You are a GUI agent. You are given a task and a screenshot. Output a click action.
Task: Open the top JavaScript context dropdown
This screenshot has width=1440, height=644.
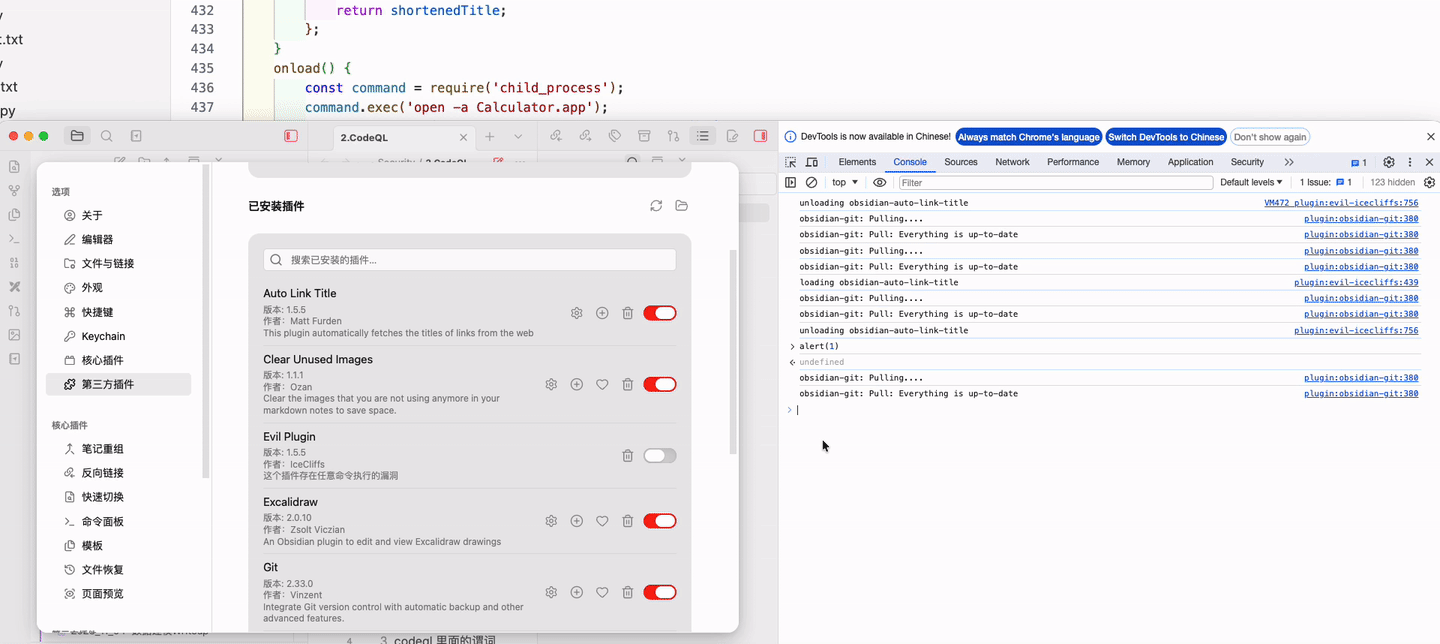[x=845, y=183]
